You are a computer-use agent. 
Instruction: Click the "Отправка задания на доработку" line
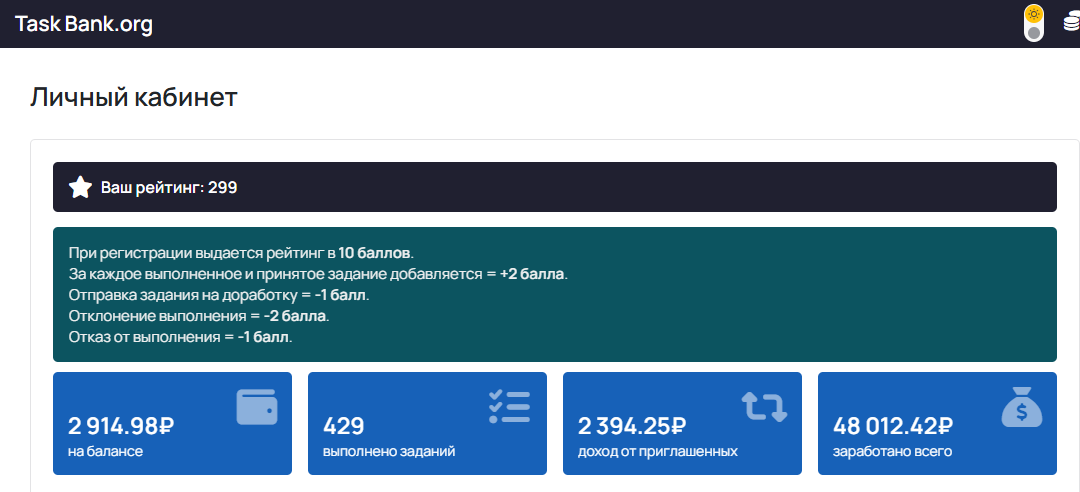click(x=219, y=295)
